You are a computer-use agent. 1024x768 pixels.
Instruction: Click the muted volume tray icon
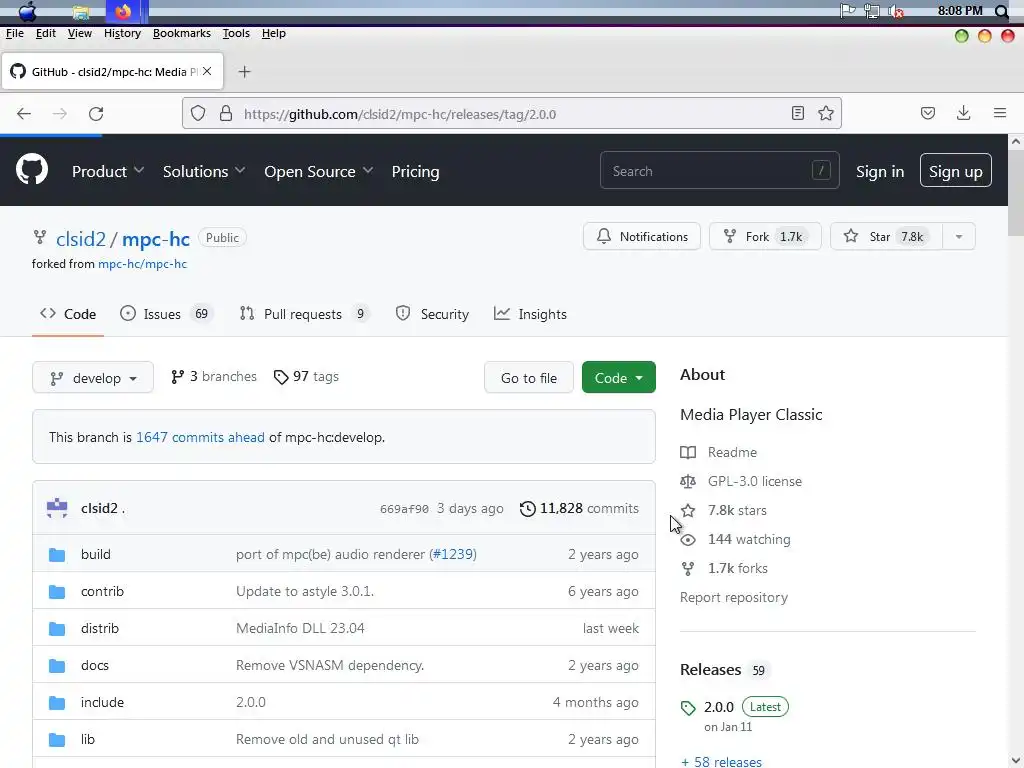[897, 11]
